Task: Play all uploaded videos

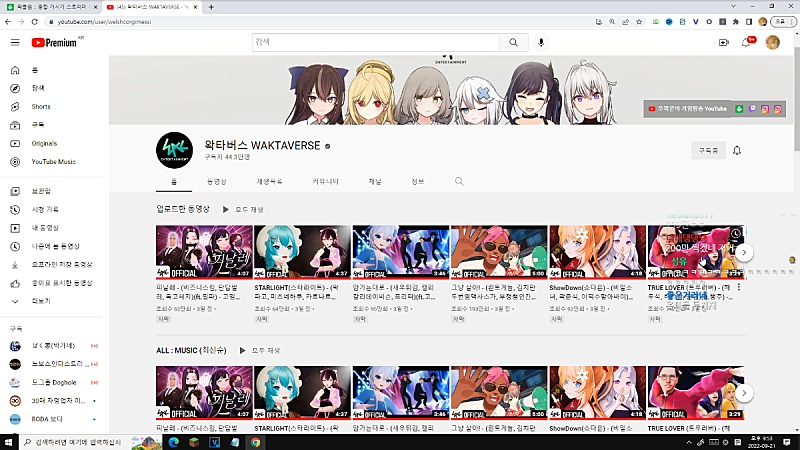Action: [x=243, y=210]
